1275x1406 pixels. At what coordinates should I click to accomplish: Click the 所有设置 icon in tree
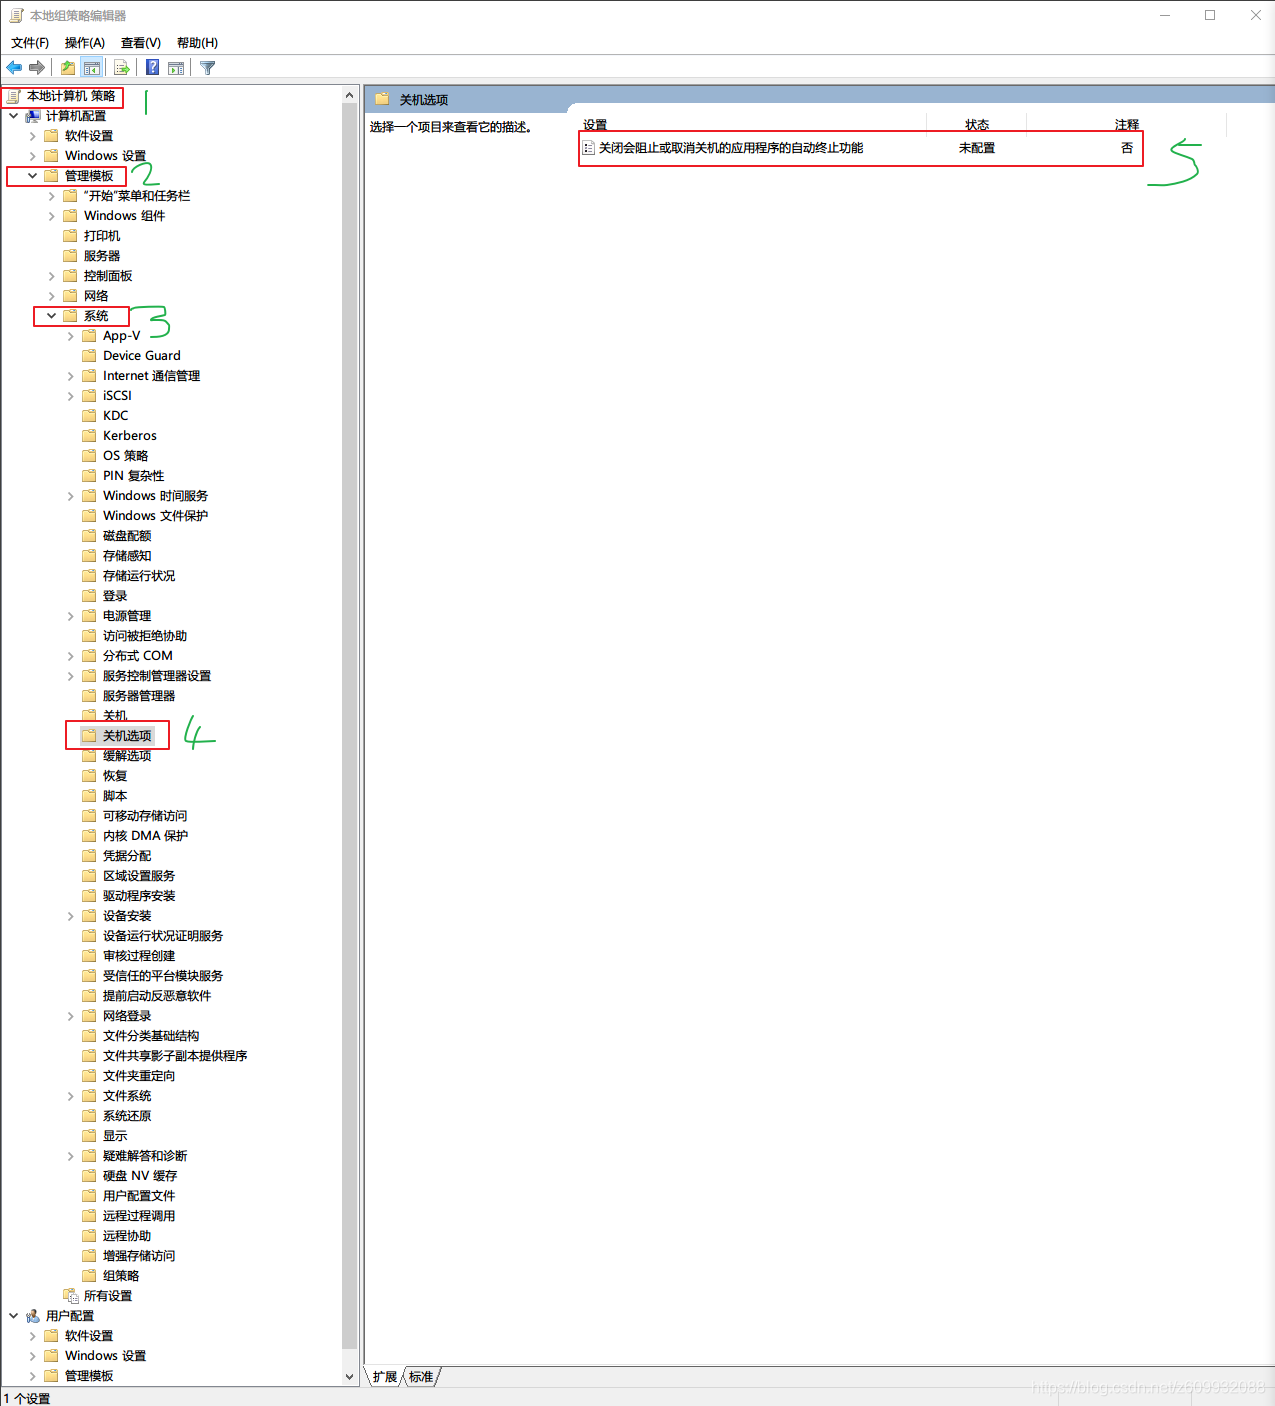(x=70, y=1296)
